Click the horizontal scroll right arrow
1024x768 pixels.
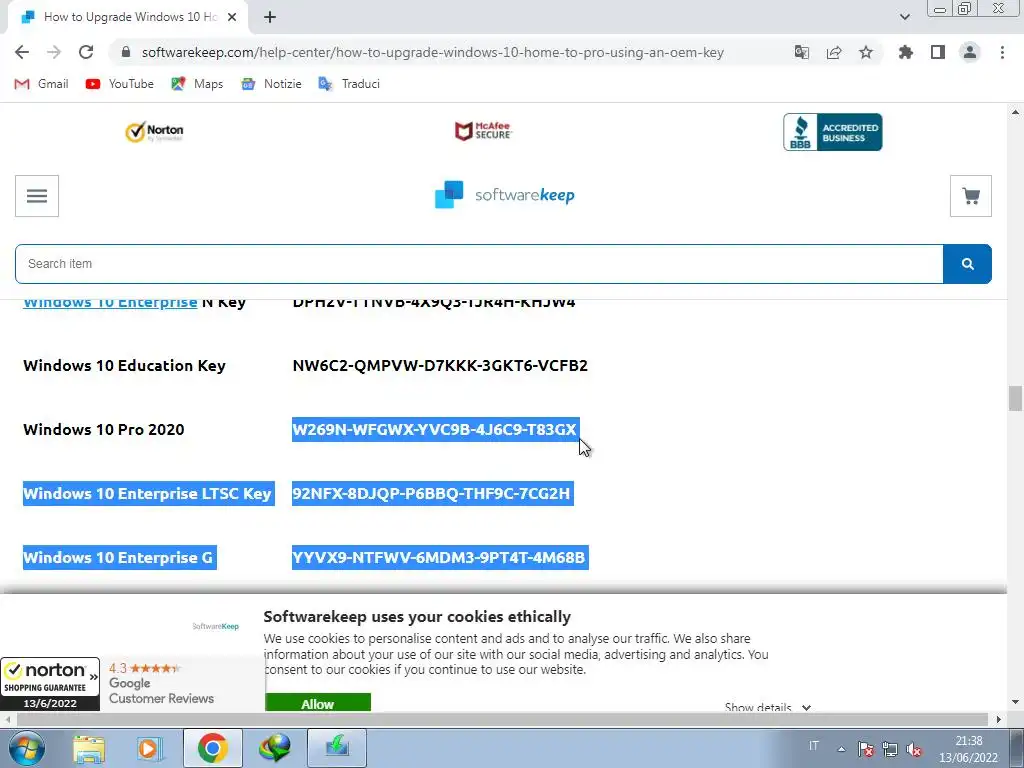click(x=999, y=719)
